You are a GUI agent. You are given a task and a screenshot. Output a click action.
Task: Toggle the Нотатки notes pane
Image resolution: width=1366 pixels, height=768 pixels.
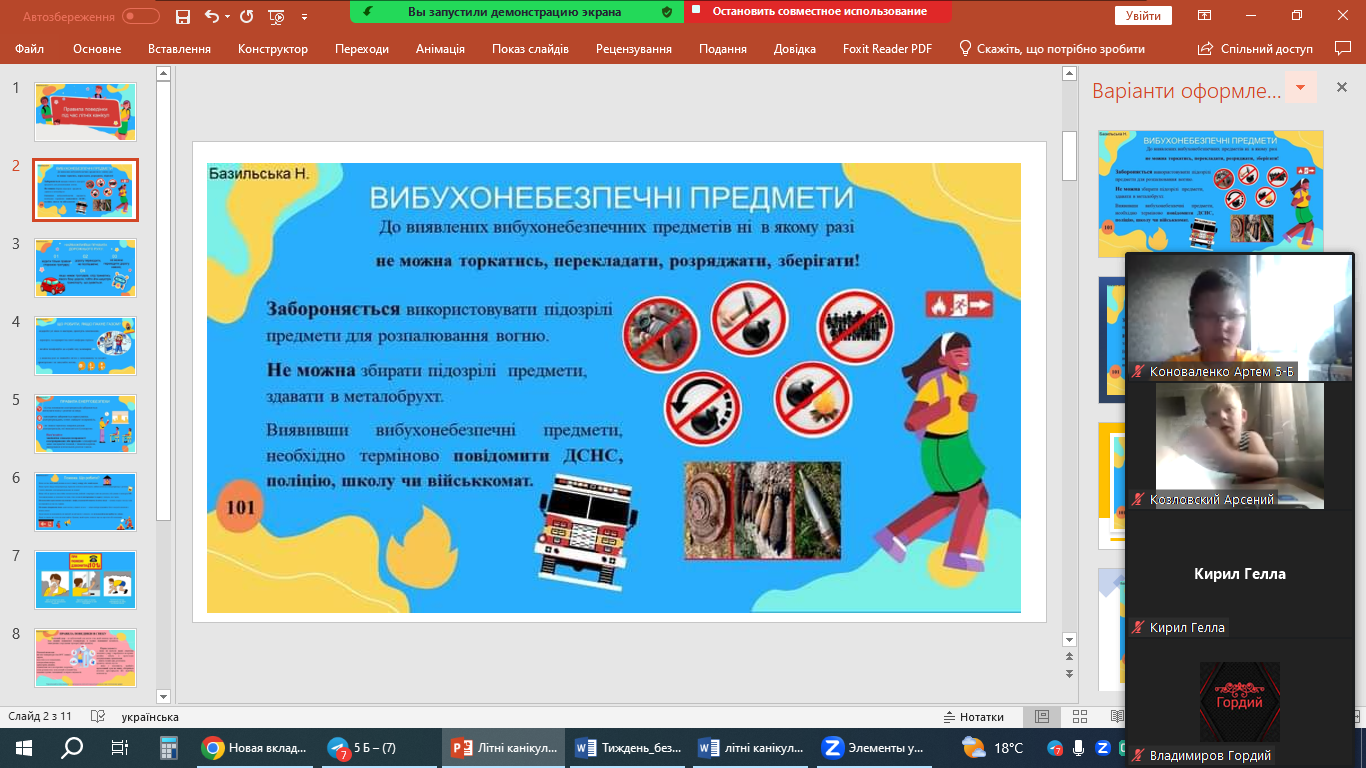click(x=974, y=717)
